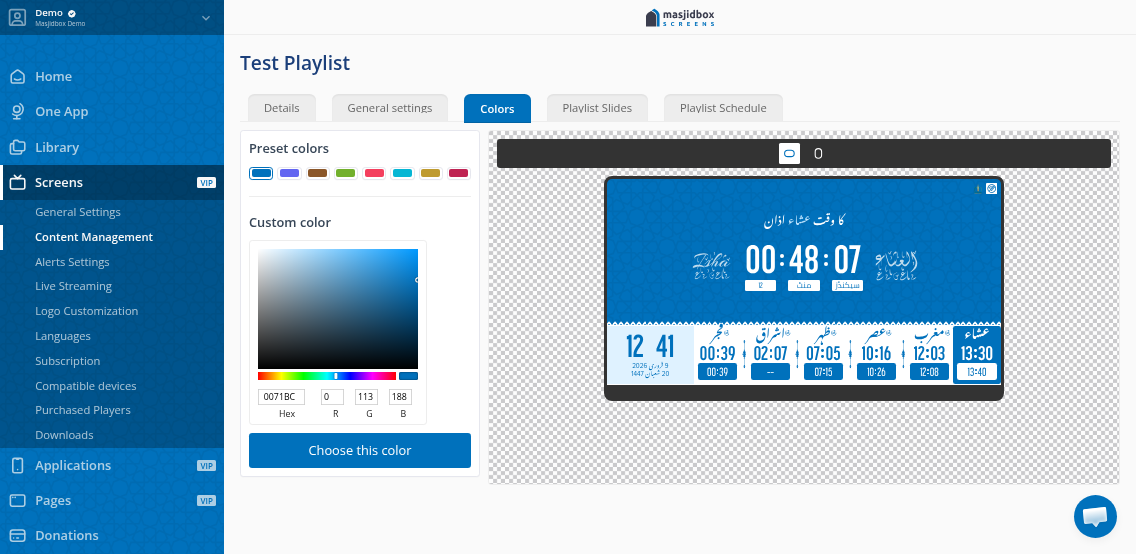Click the 12:03 prayer time in preview

tap(929, 353)
